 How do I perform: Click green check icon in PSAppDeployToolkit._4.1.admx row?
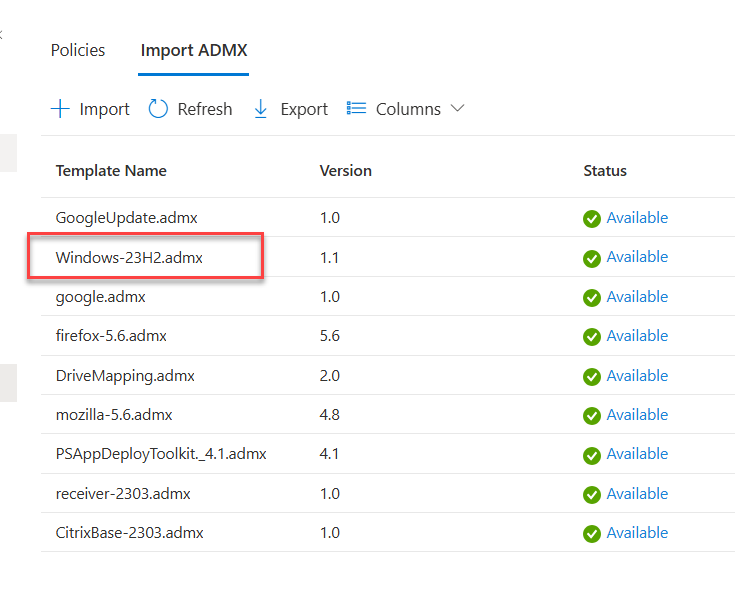click(x=592, y=456)
